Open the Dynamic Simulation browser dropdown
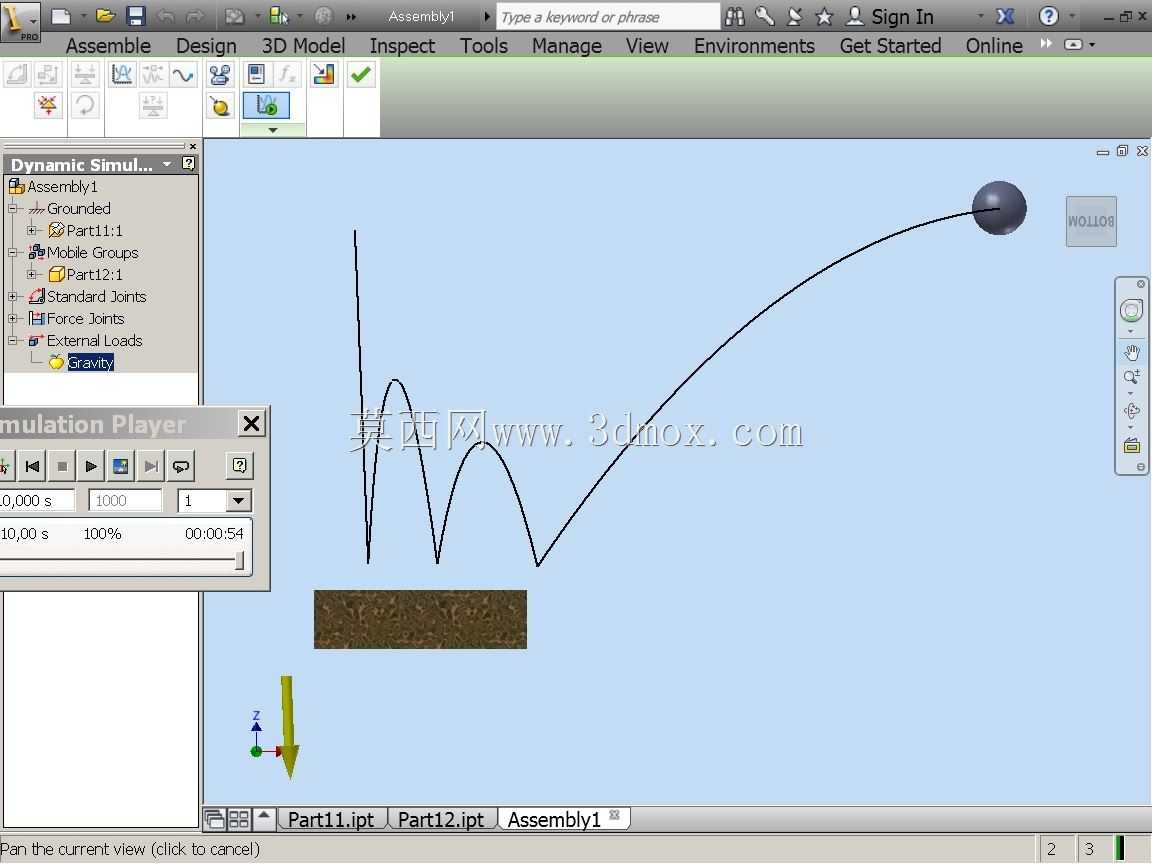This screenshot has height=864, width=1152. click(168, 164)
